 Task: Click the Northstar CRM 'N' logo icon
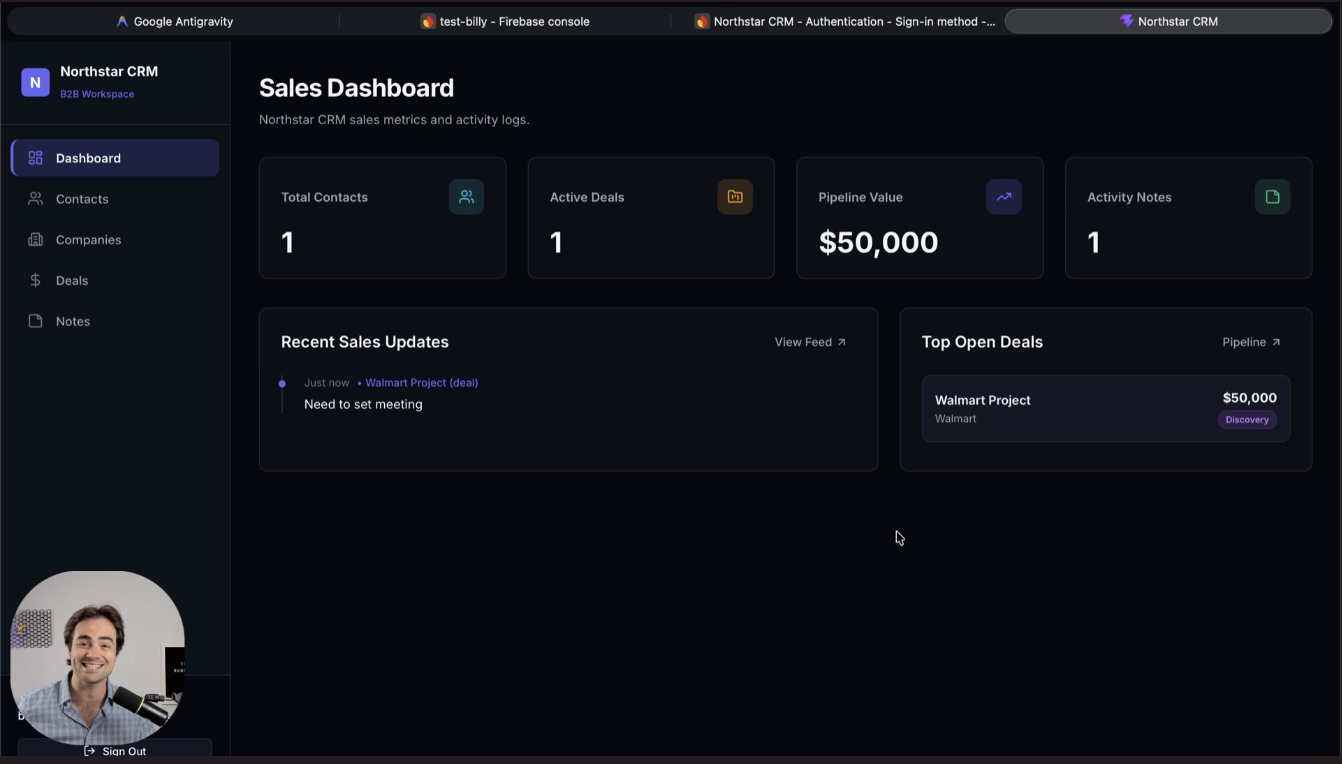pyautogui.click(x=35, y=83)
